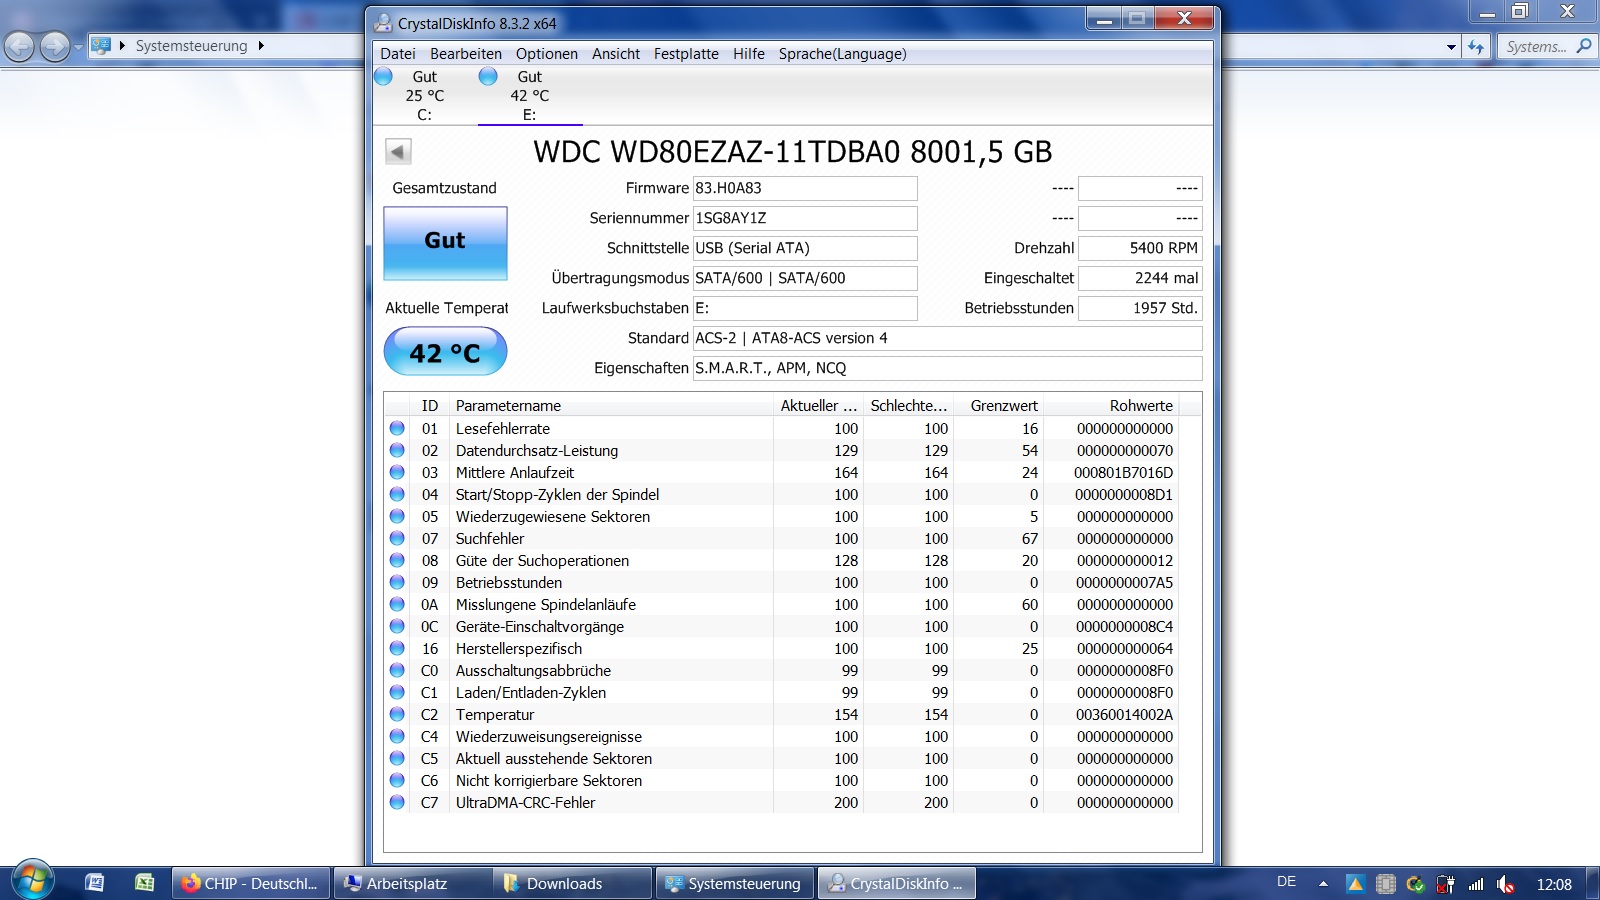Switch to the C: drive tab
The height and width of the screenshot is (900, 1600).
(424, 96)
